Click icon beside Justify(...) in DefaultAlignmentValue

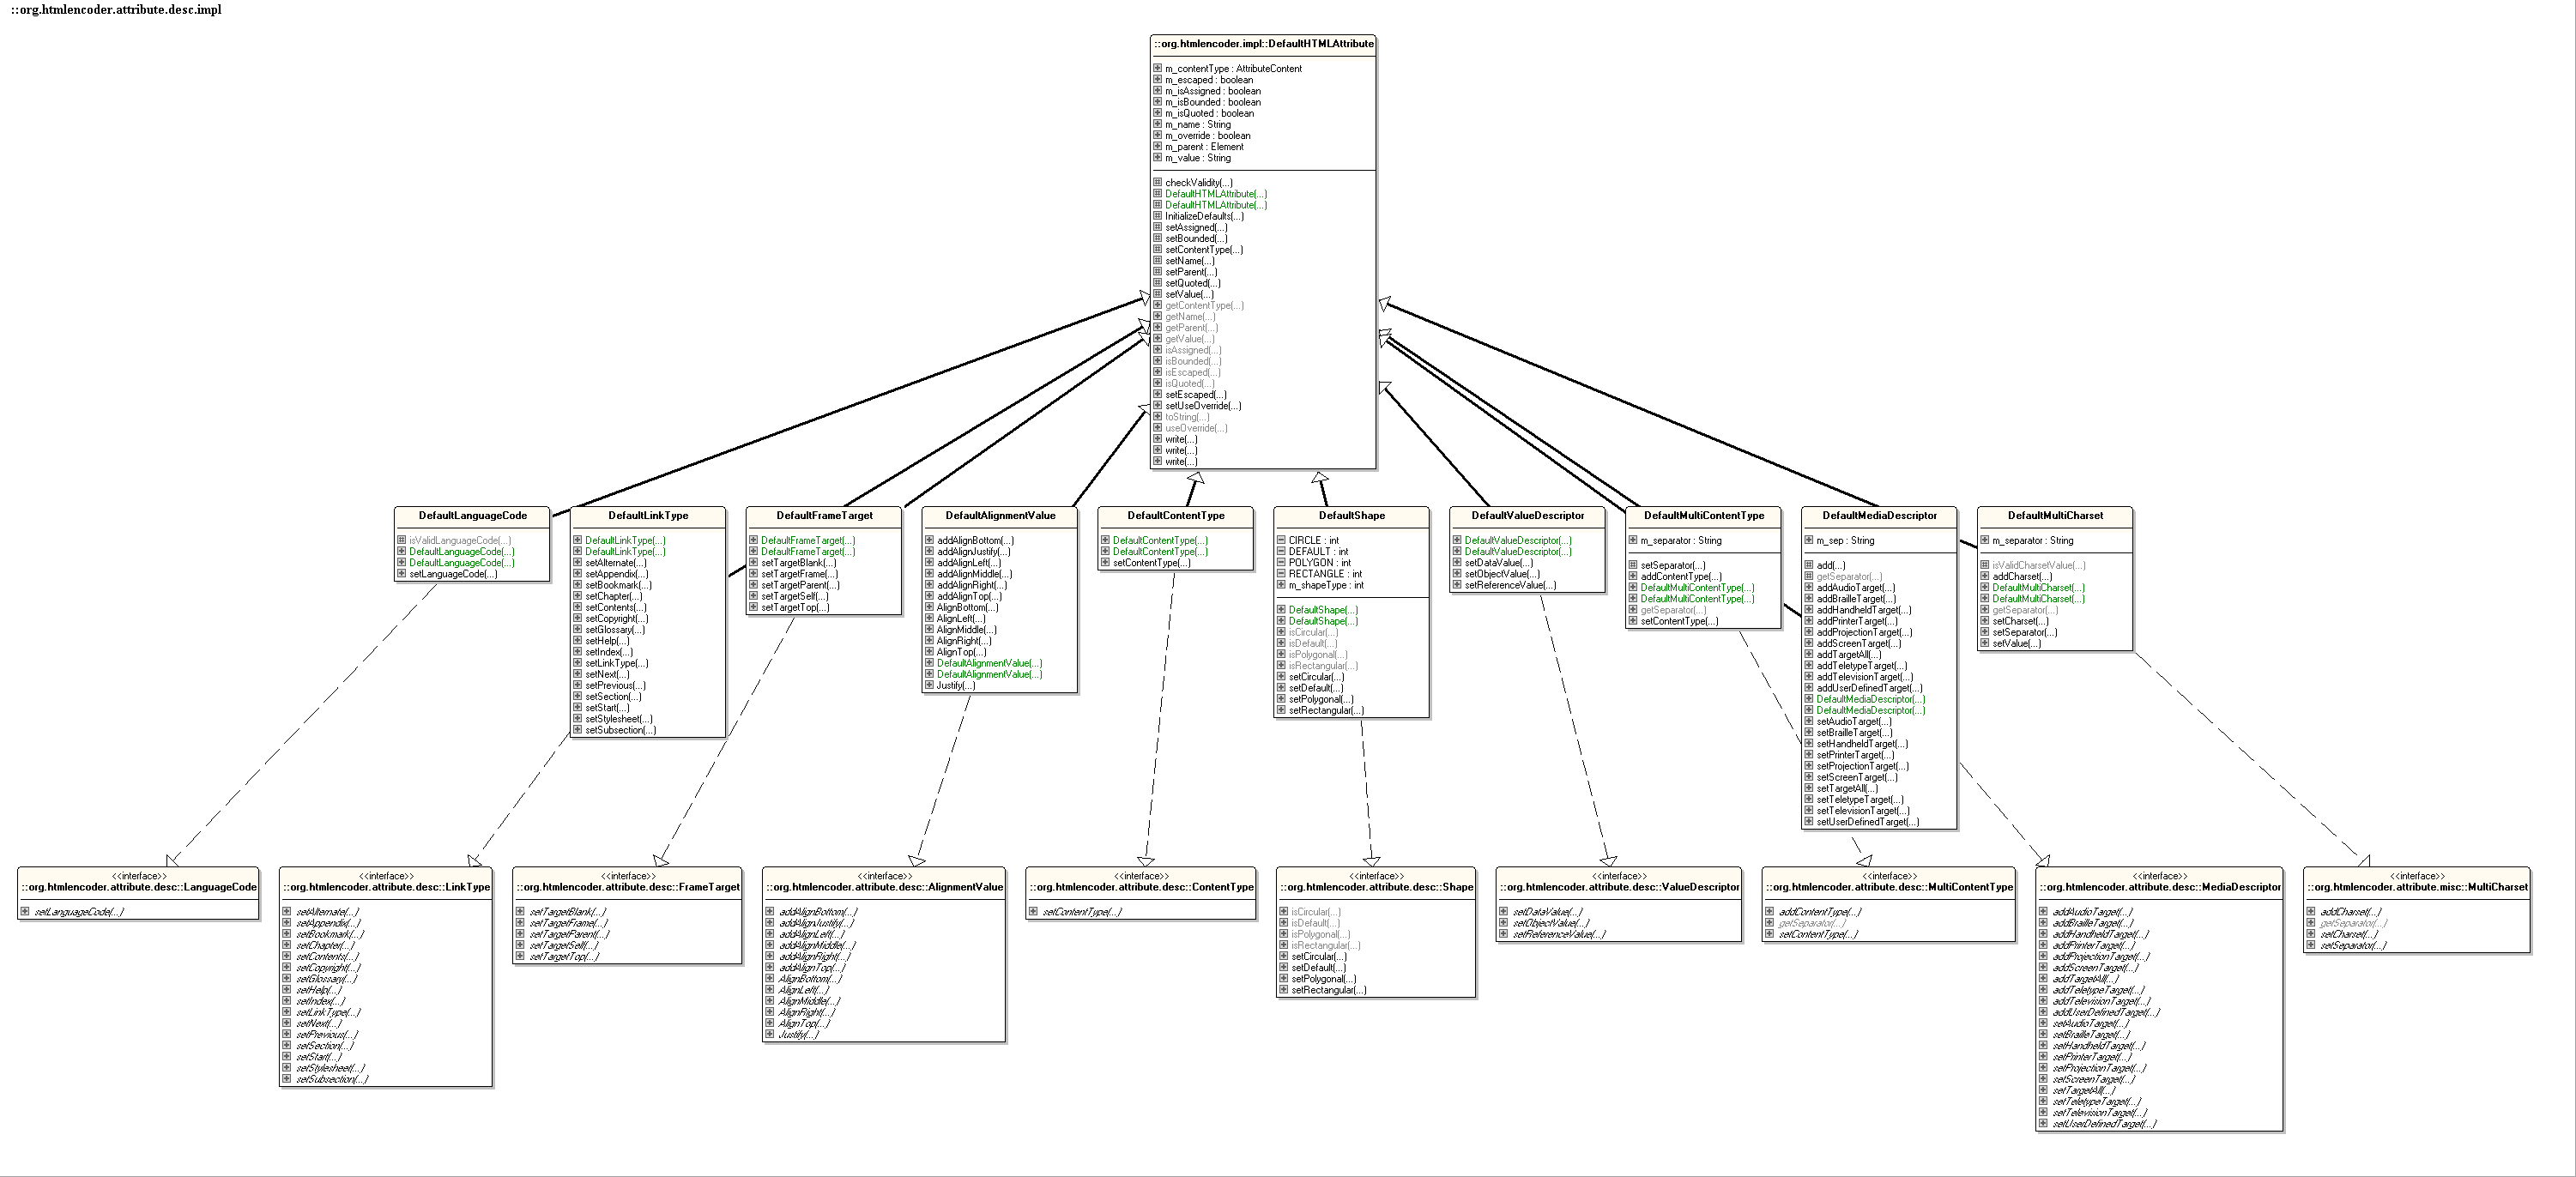929,685
